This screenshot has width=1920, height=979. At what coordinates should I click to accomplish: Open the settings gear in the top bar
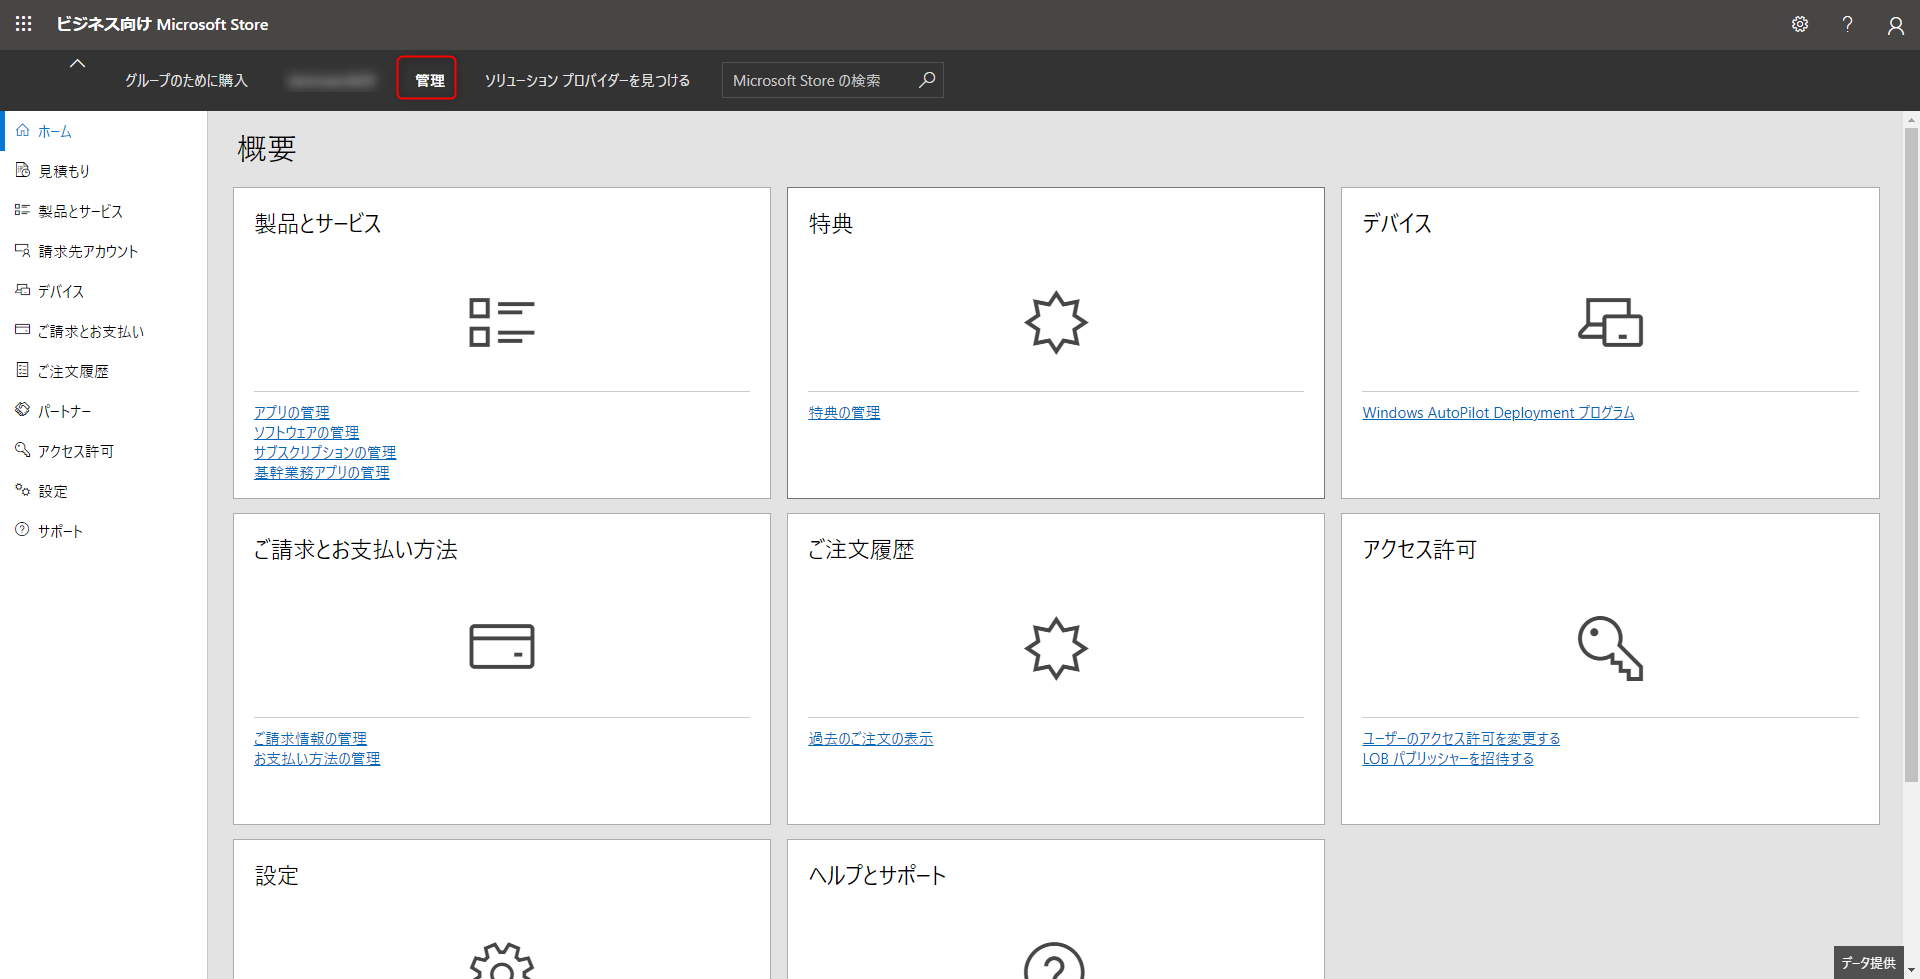[x=1800, y=24]
